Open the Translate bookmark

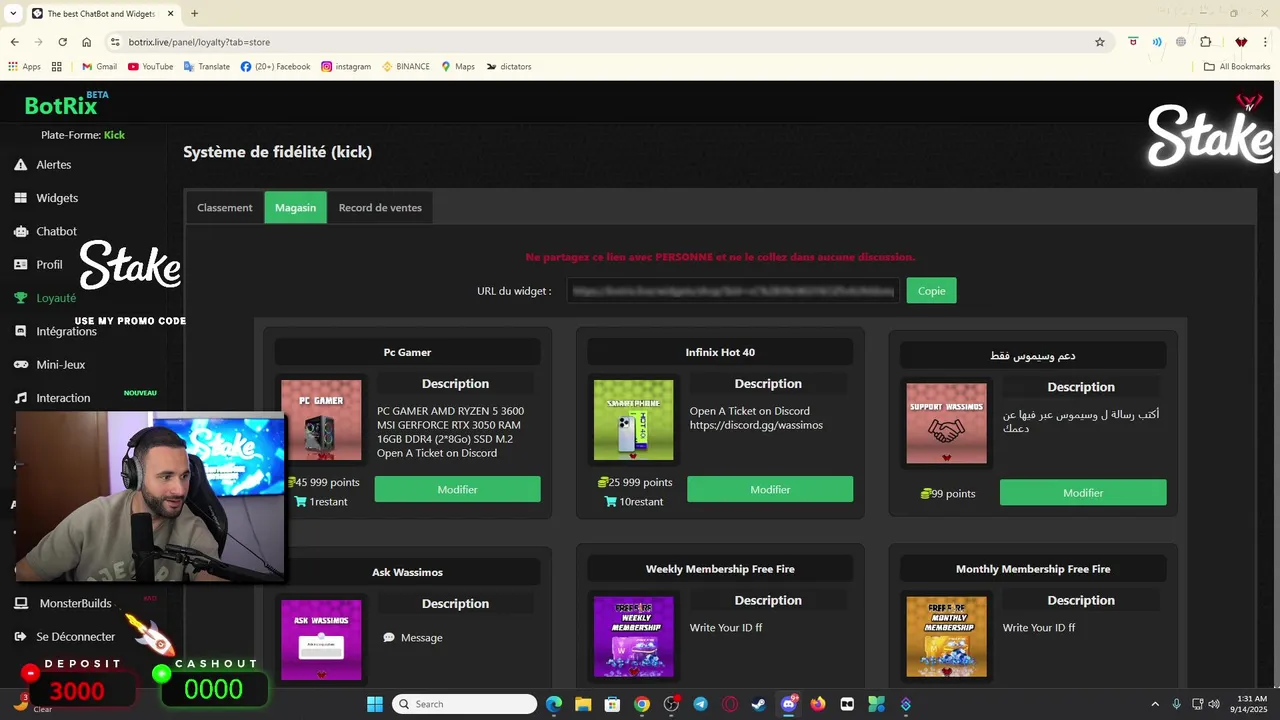pos(207,67)
